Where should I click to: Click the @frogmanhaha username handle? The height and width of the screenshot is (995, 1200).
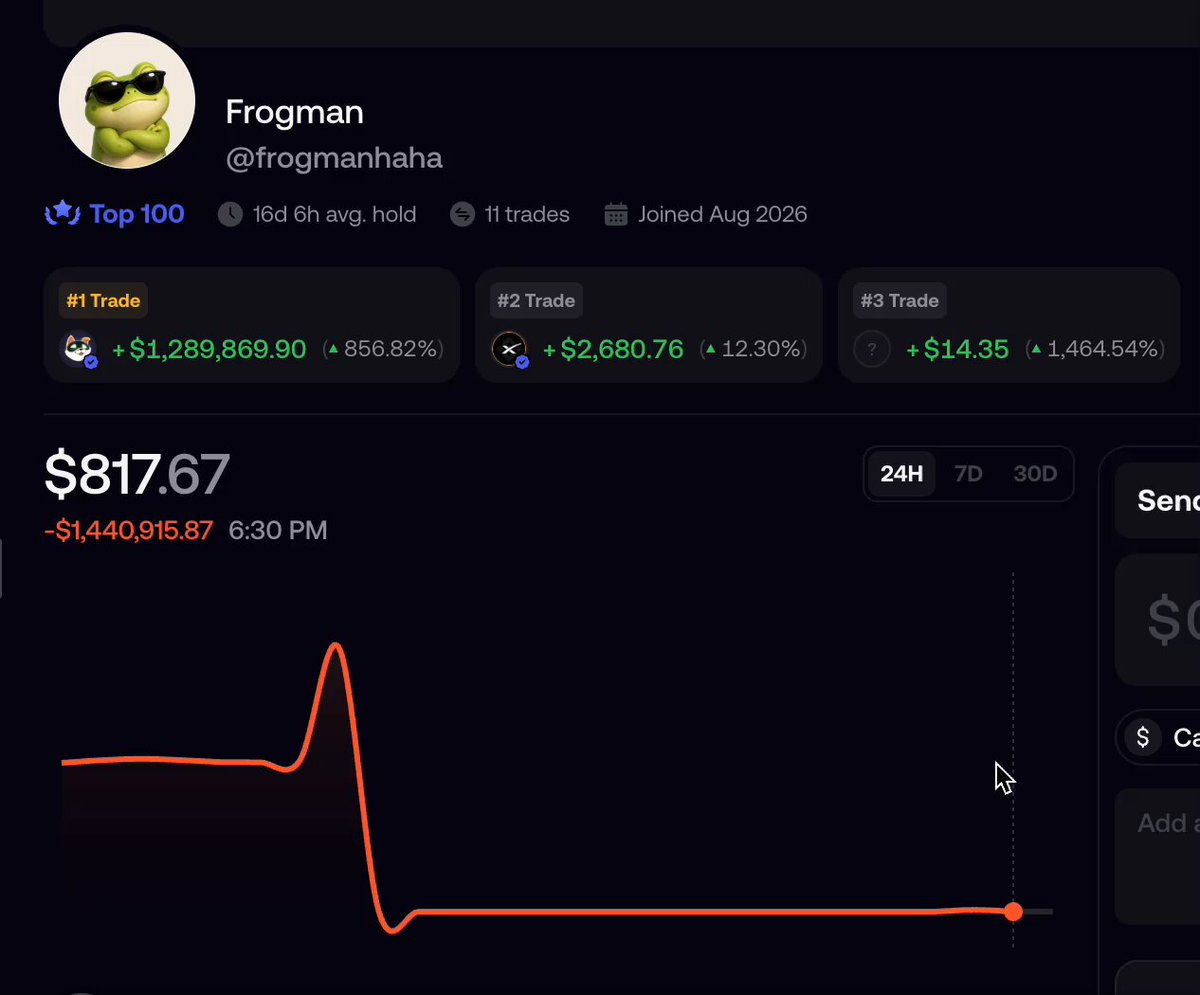tap(334, 158)
